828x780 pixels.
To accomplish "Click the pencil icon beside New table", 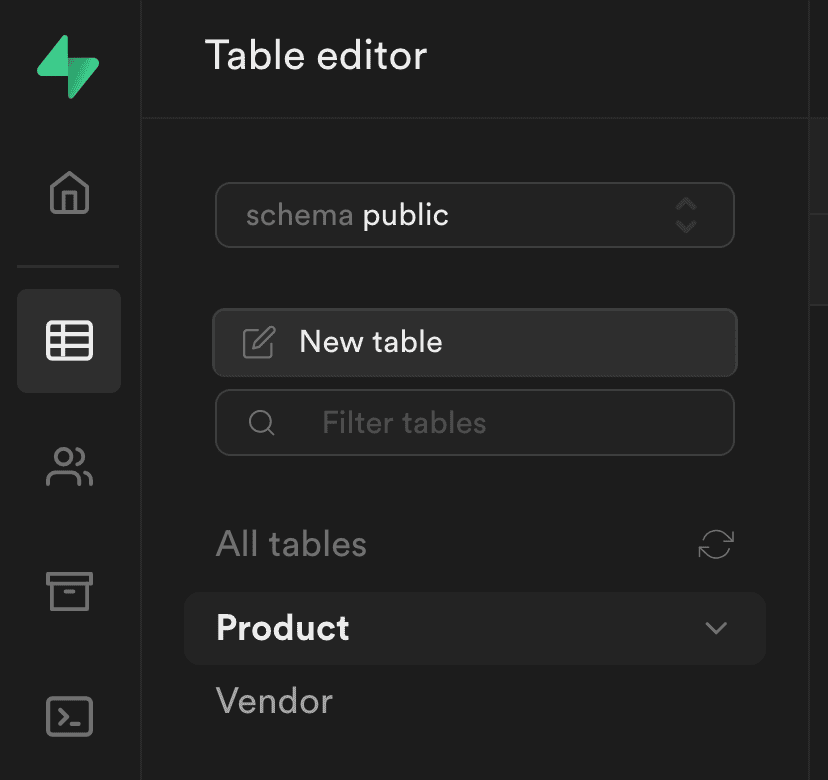I will (x=258, y=343).
